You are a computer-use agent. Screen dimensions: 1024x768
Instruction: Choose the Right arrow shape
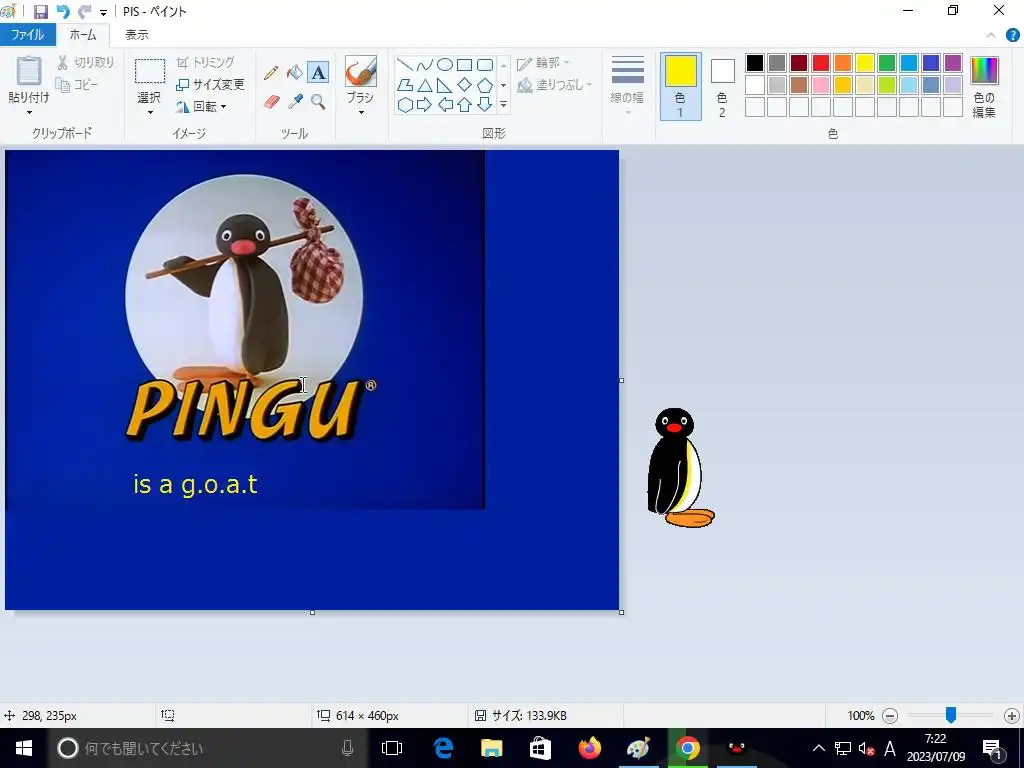(424, 104)
